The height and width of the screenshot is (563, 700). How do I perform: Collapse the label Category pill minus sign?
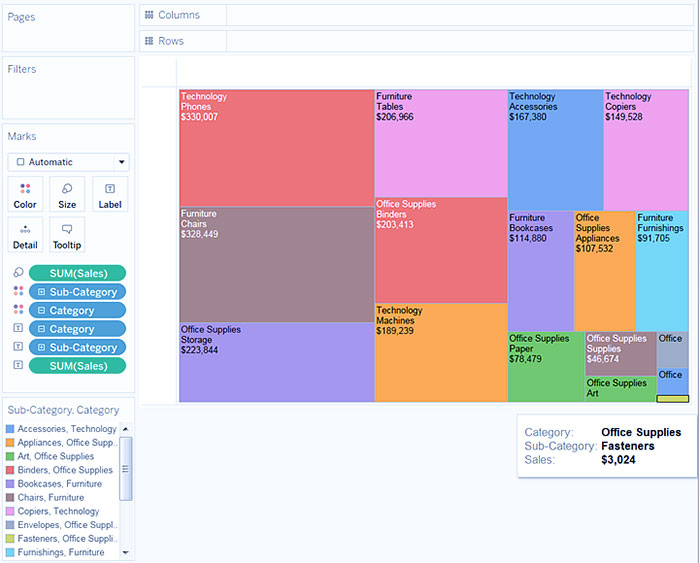click(42, 329)
